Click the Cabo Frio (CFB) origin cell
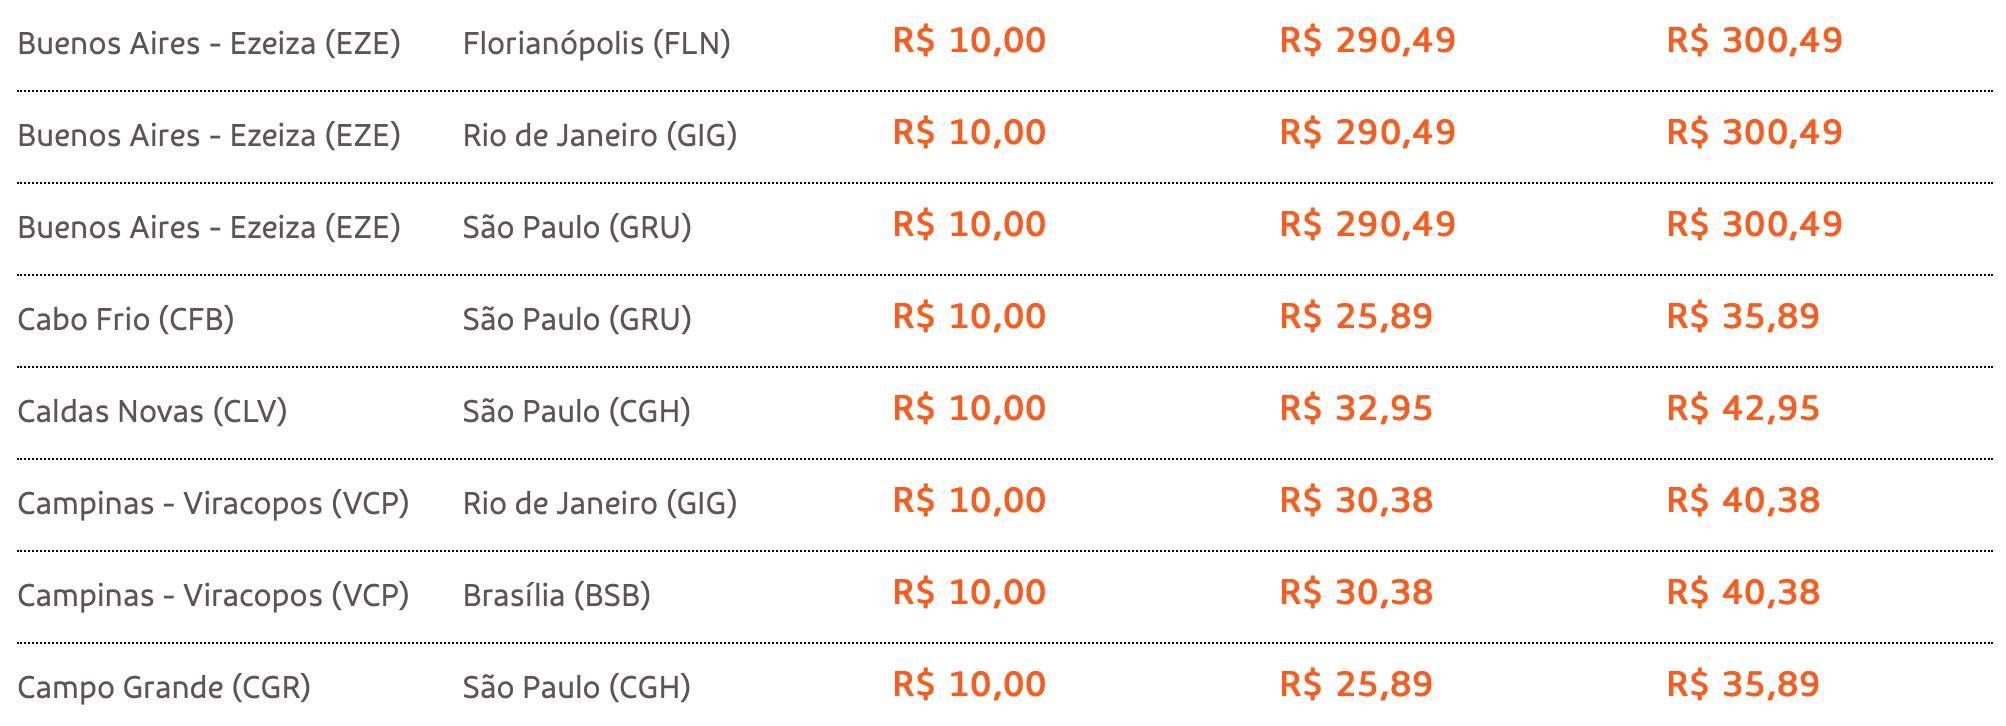The width and height of the screenshot is (2006, 726). (126, 319)
